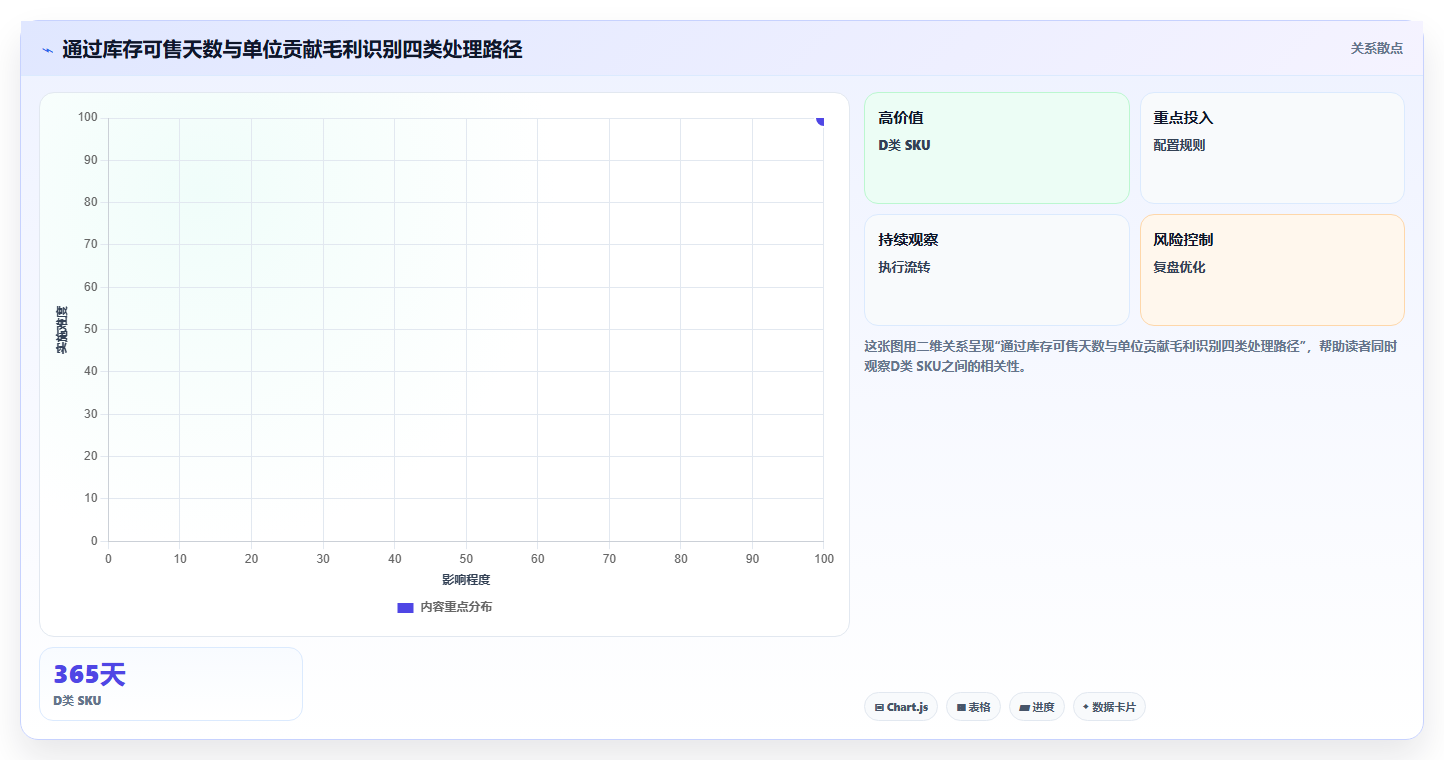Click the 数据卡片 tag
Image resolution: width=1444 pixels, height=760 pixels.
[1109, 707]
